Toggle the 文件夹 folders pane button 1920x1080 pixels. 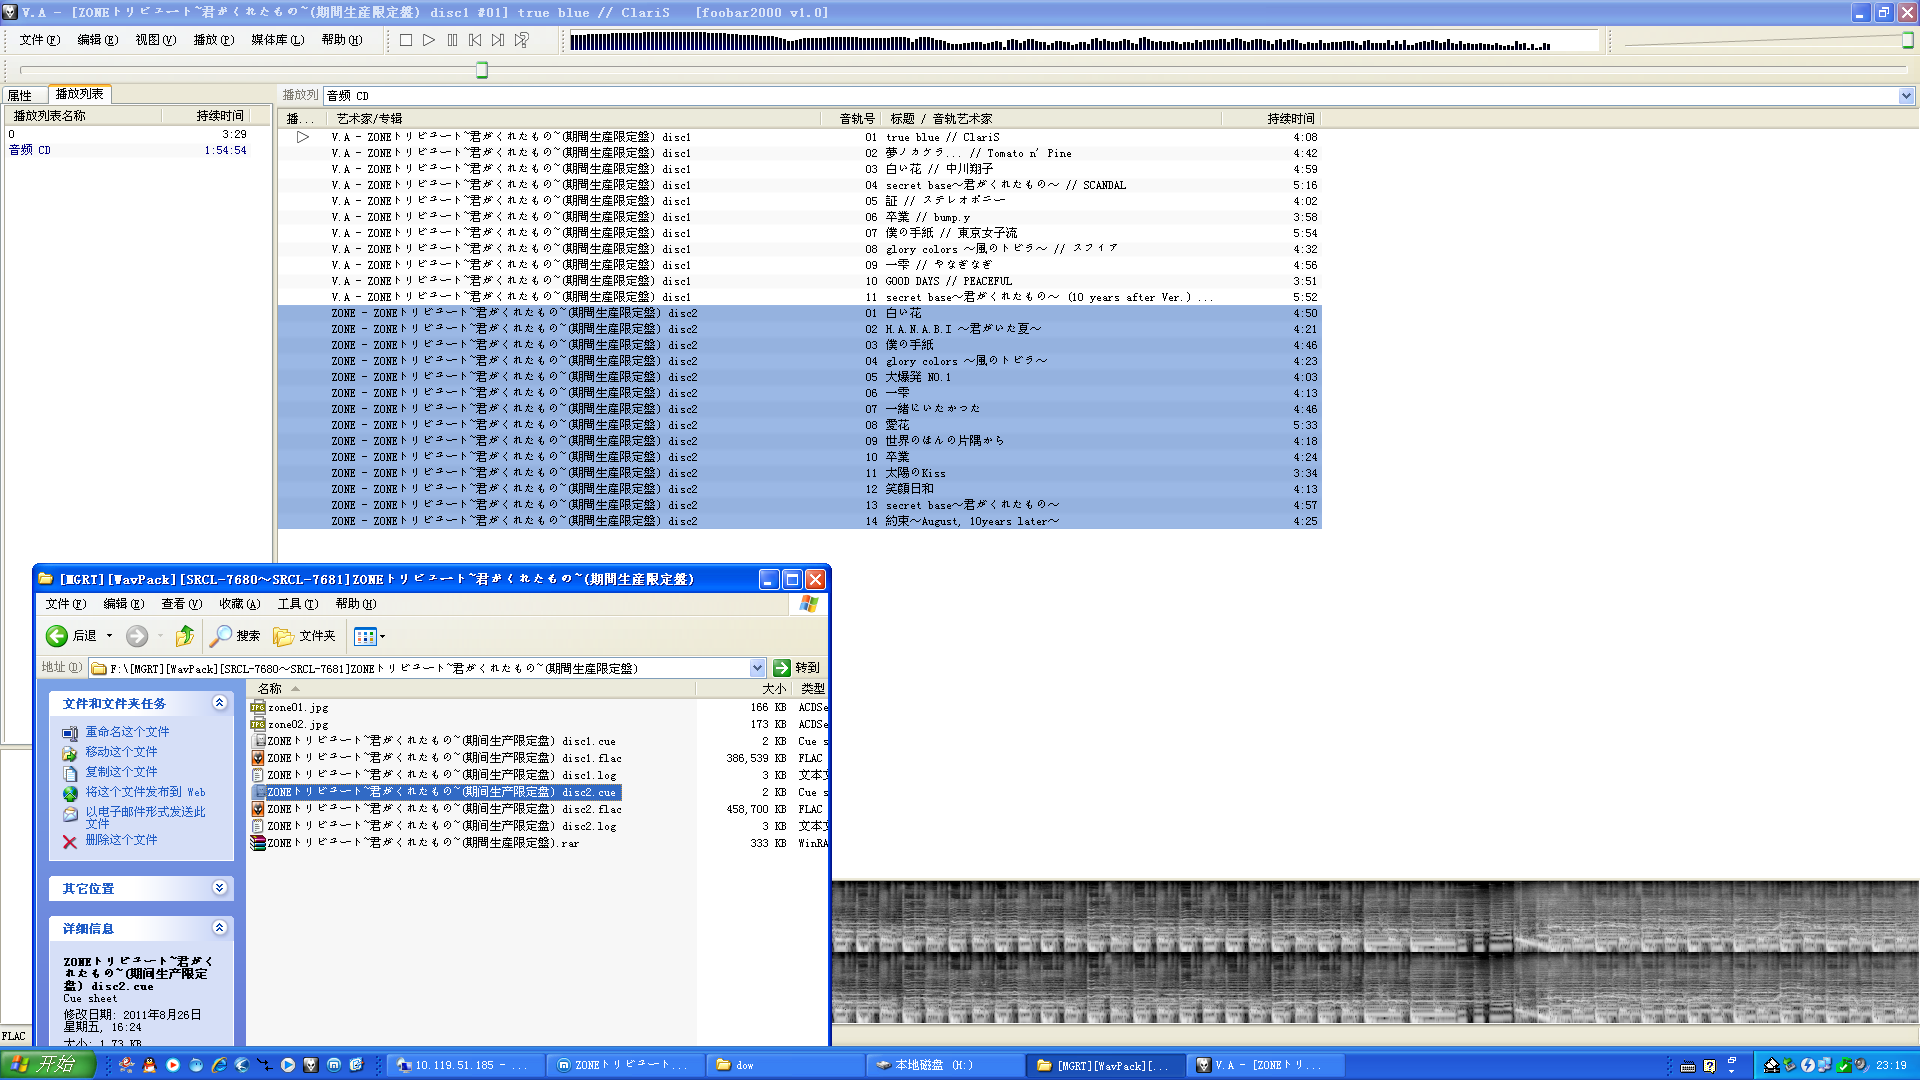pos(304,636)
